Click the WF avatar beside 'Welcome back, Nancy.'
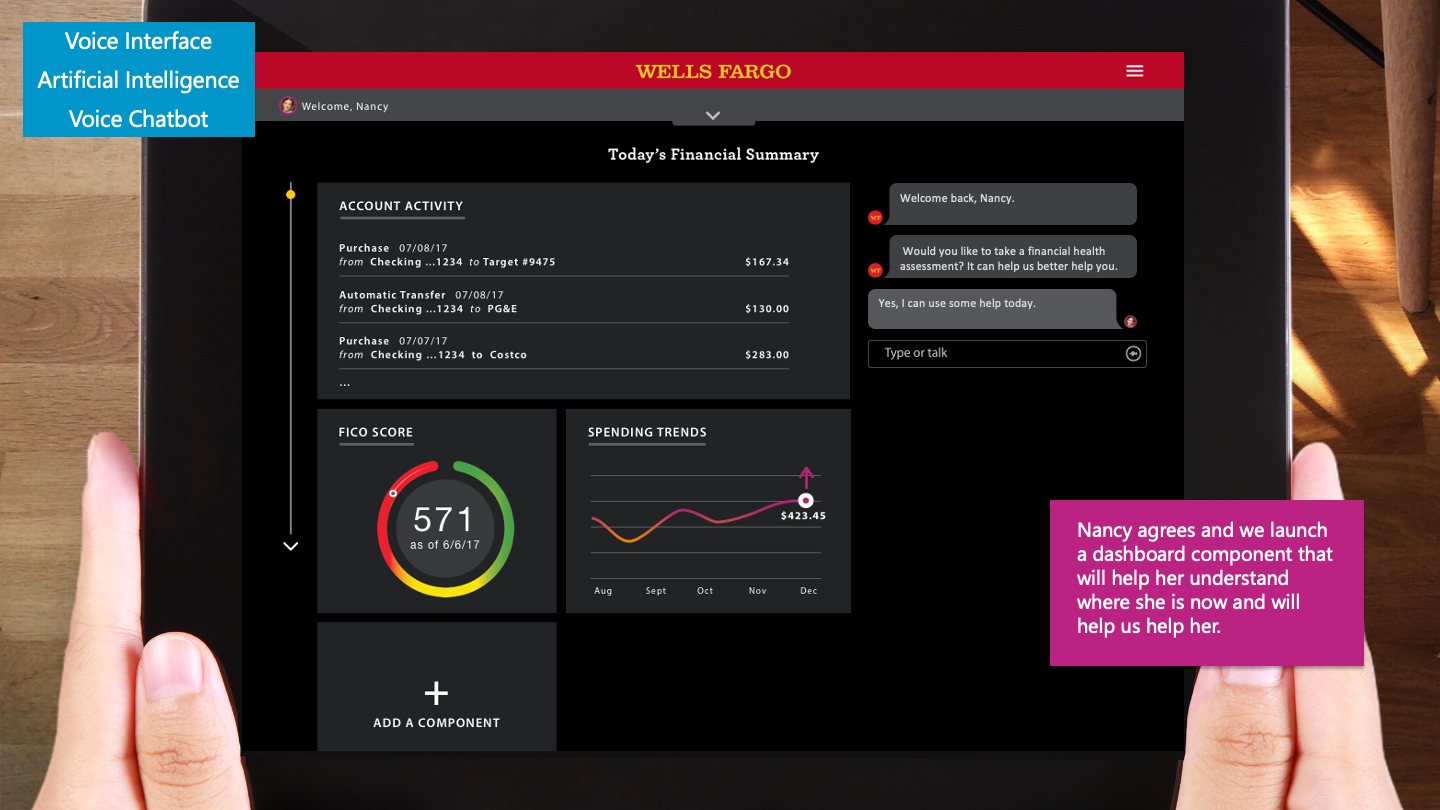1440x810 pixels. (875, 217)
